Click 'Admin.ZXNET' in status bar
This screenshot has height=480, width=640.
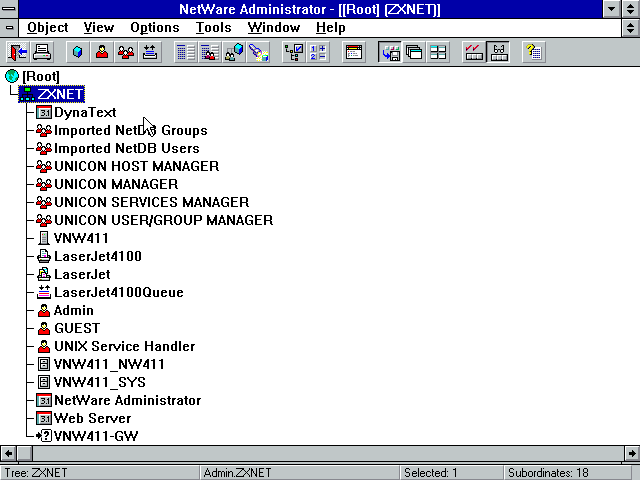pos(237,473)
